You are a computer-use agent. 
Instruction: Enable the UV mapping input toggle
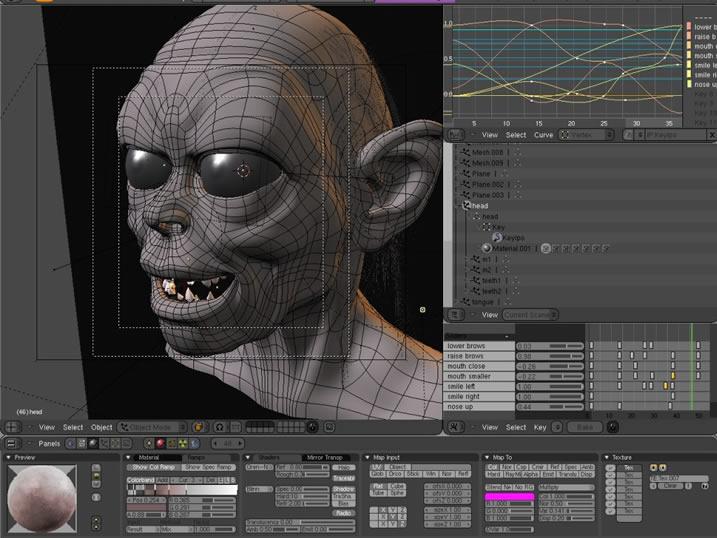(377, 467)
